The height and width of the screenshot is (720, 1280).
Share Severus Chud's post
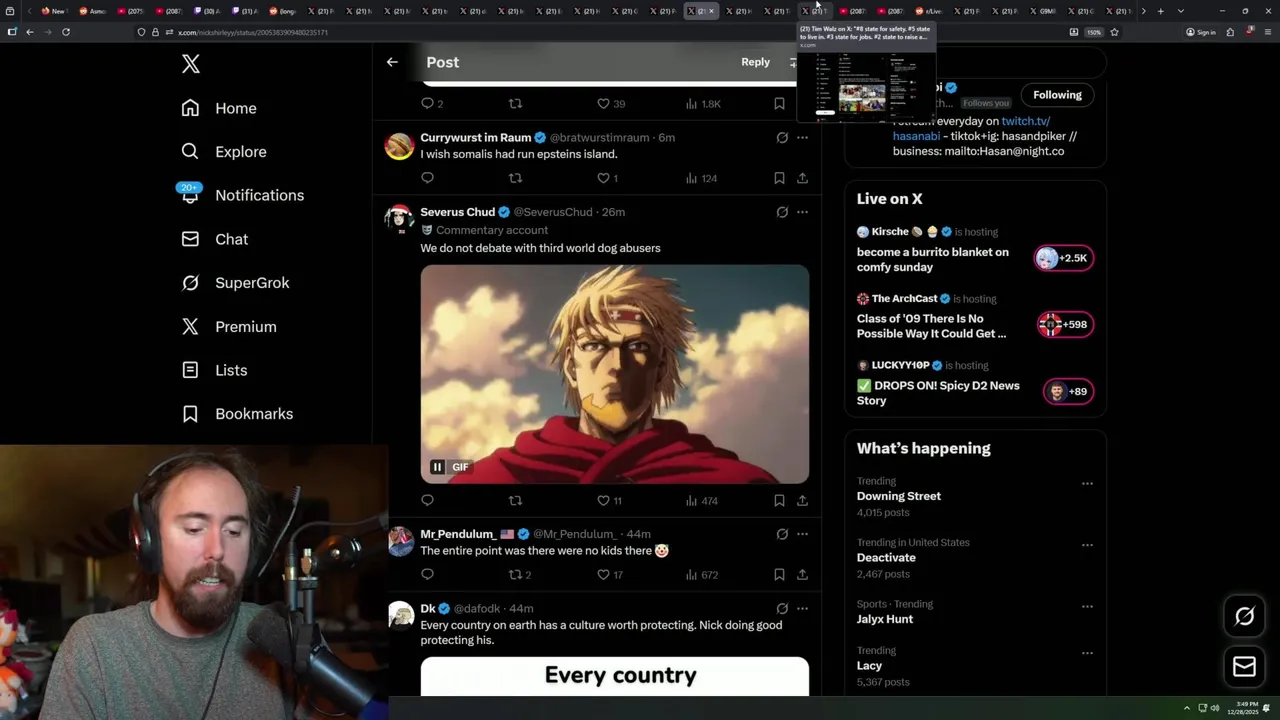pos(802,500)
